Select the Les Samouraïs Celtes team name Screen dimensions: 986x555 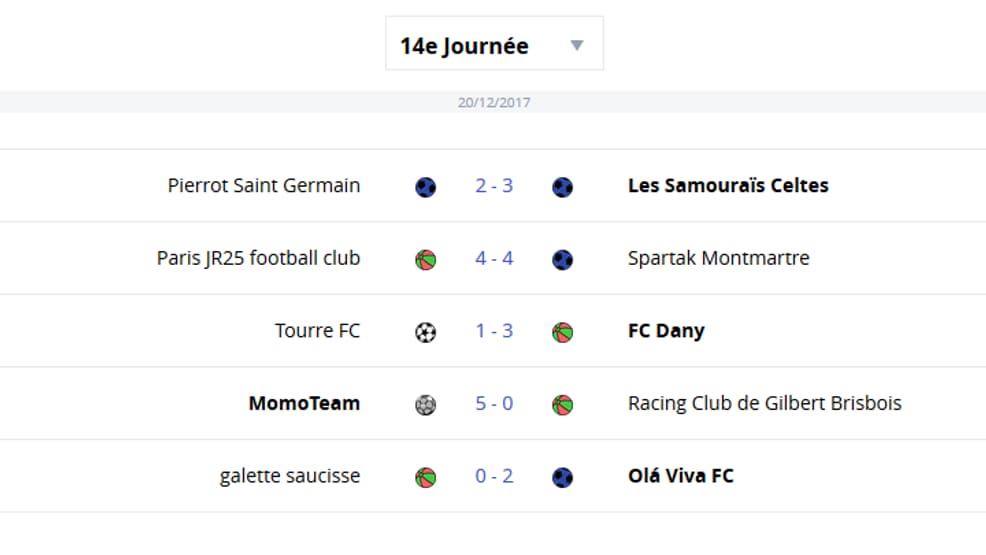pyautogui.click(x=728, y=185)
